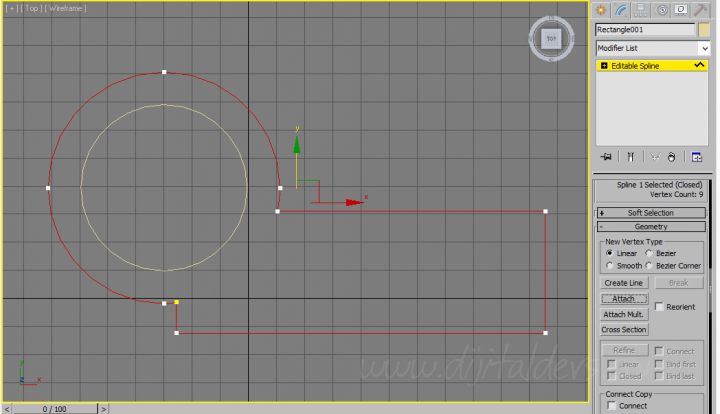The height and width of the screenshot is (414, 720).
Task: Select the yellow highlighted first vertex
Action: 177,302
